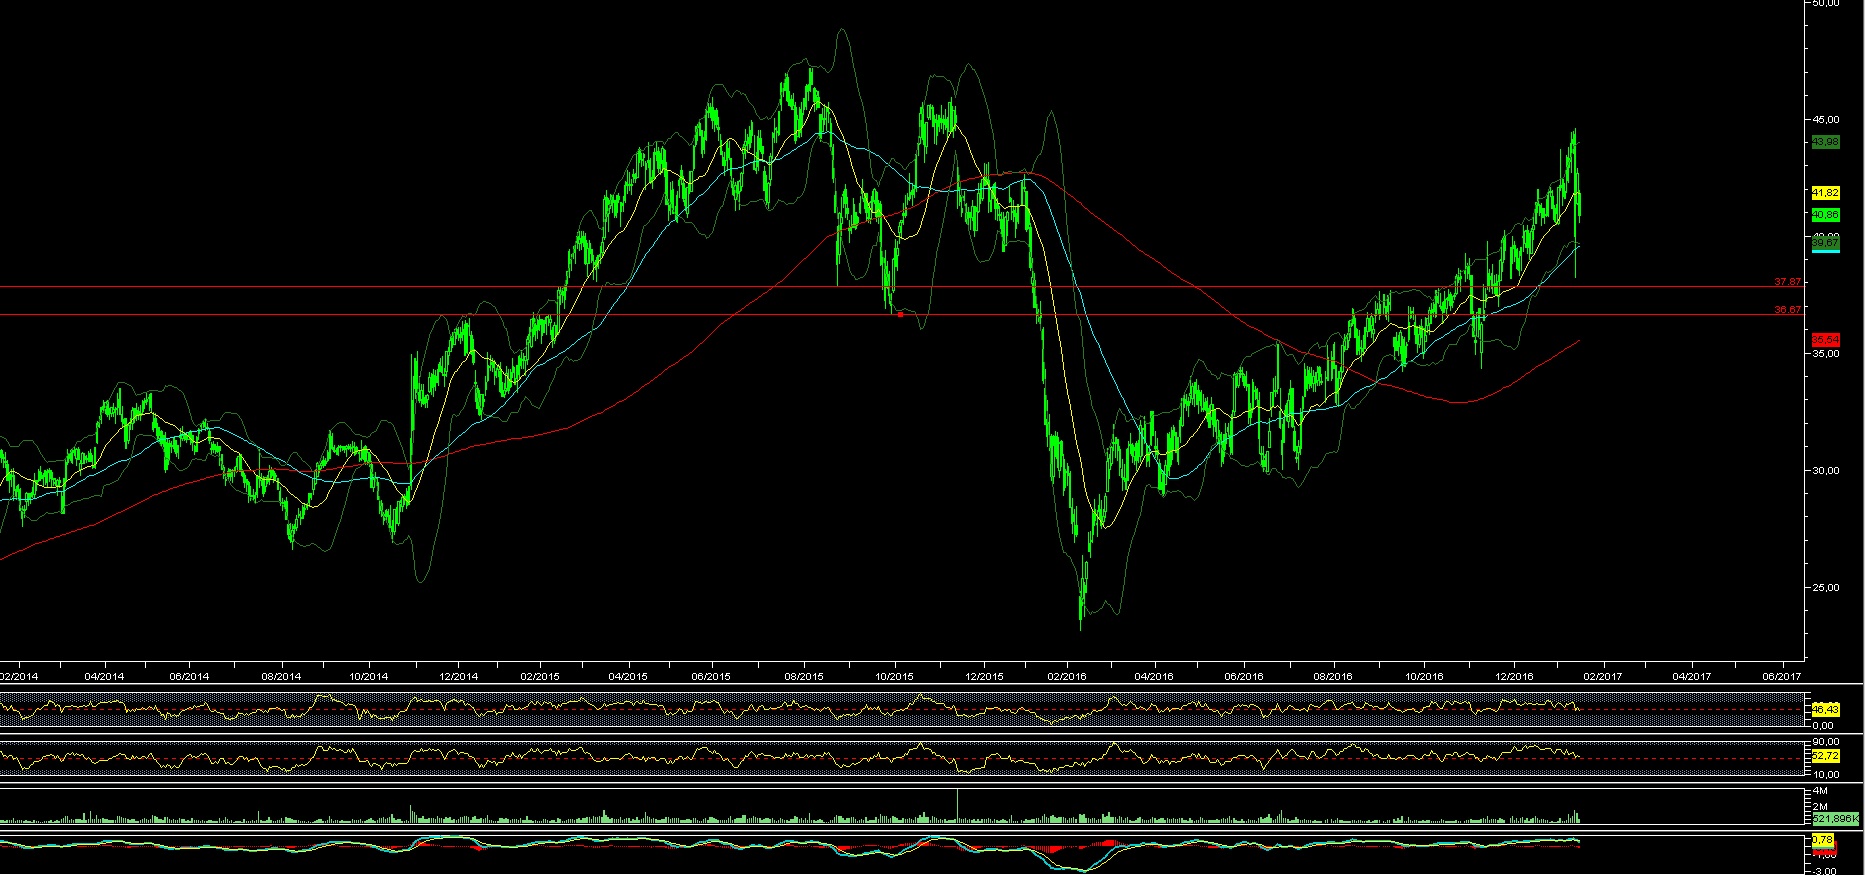Click the small red square marker near 10/2015

[900, 314]
